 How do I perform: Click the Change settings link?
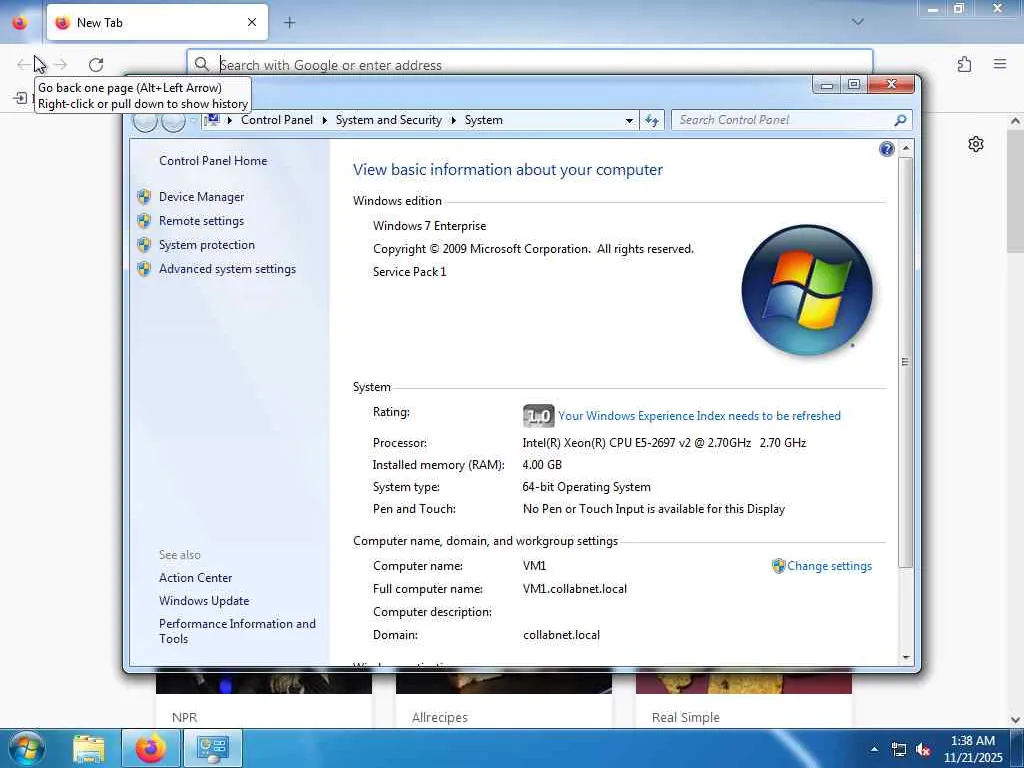[x=829, y=566]
